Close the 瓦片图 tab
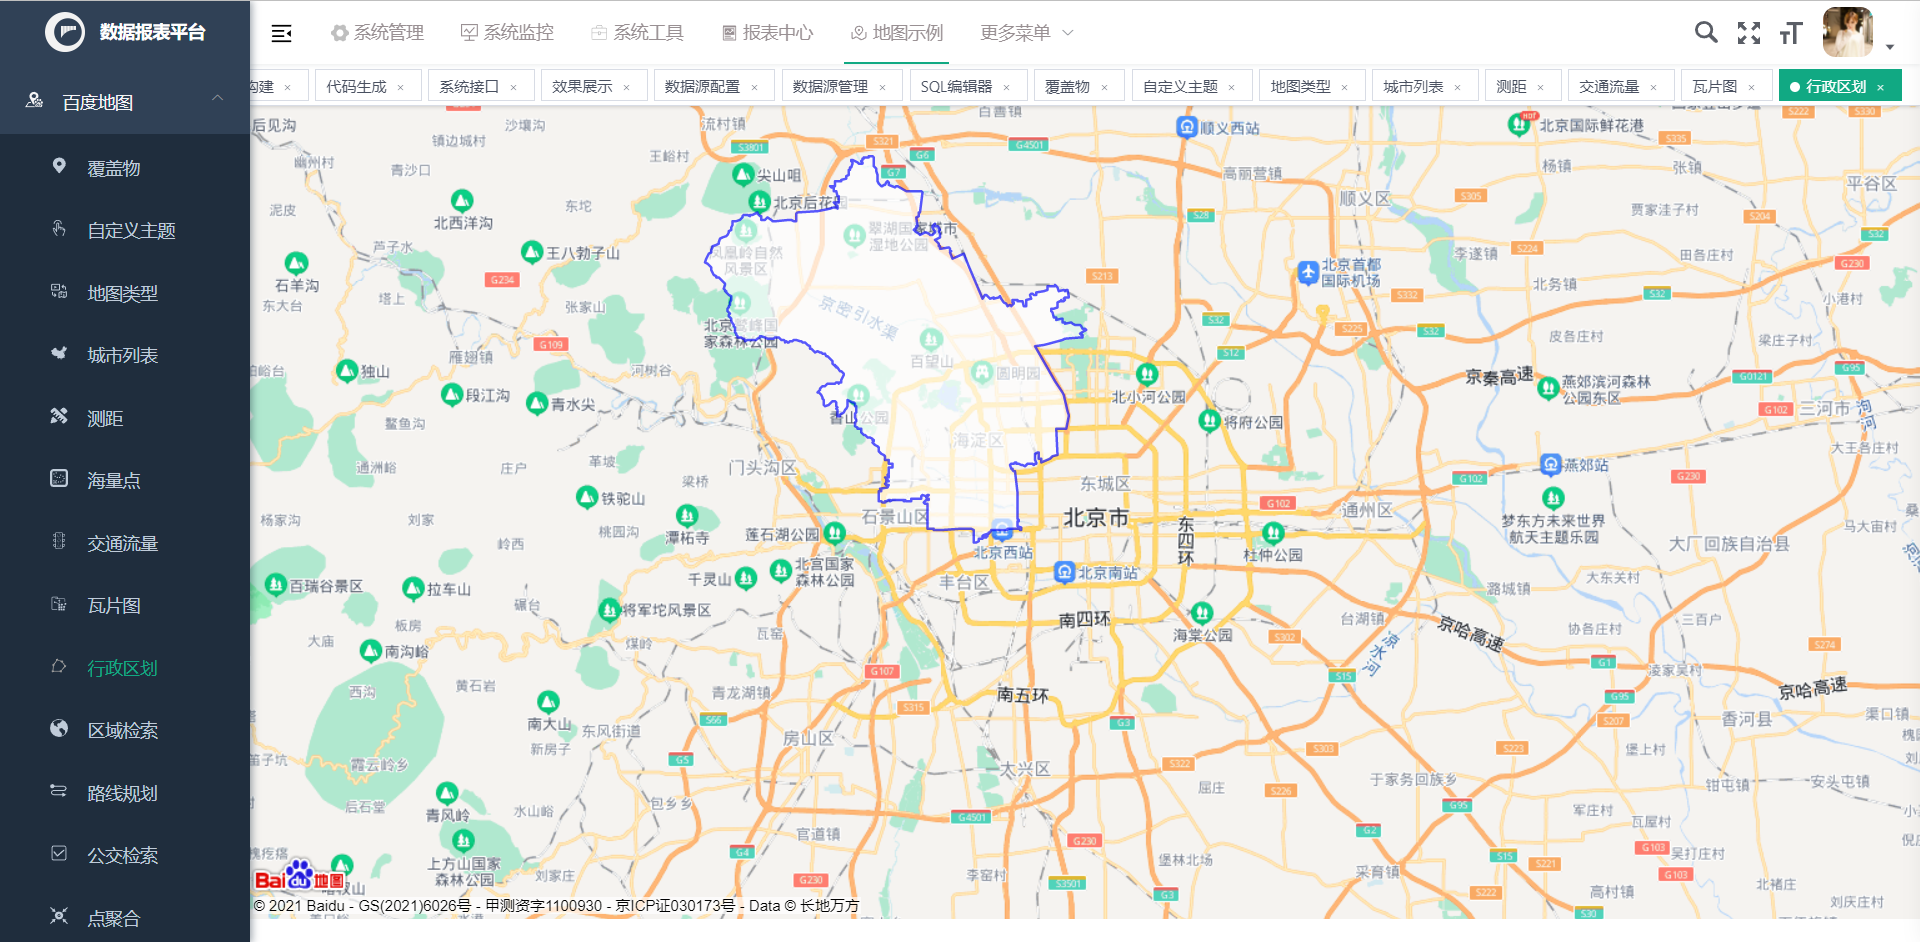Viewport: 1920px width, 942px height. click(x=1751, y=86)
